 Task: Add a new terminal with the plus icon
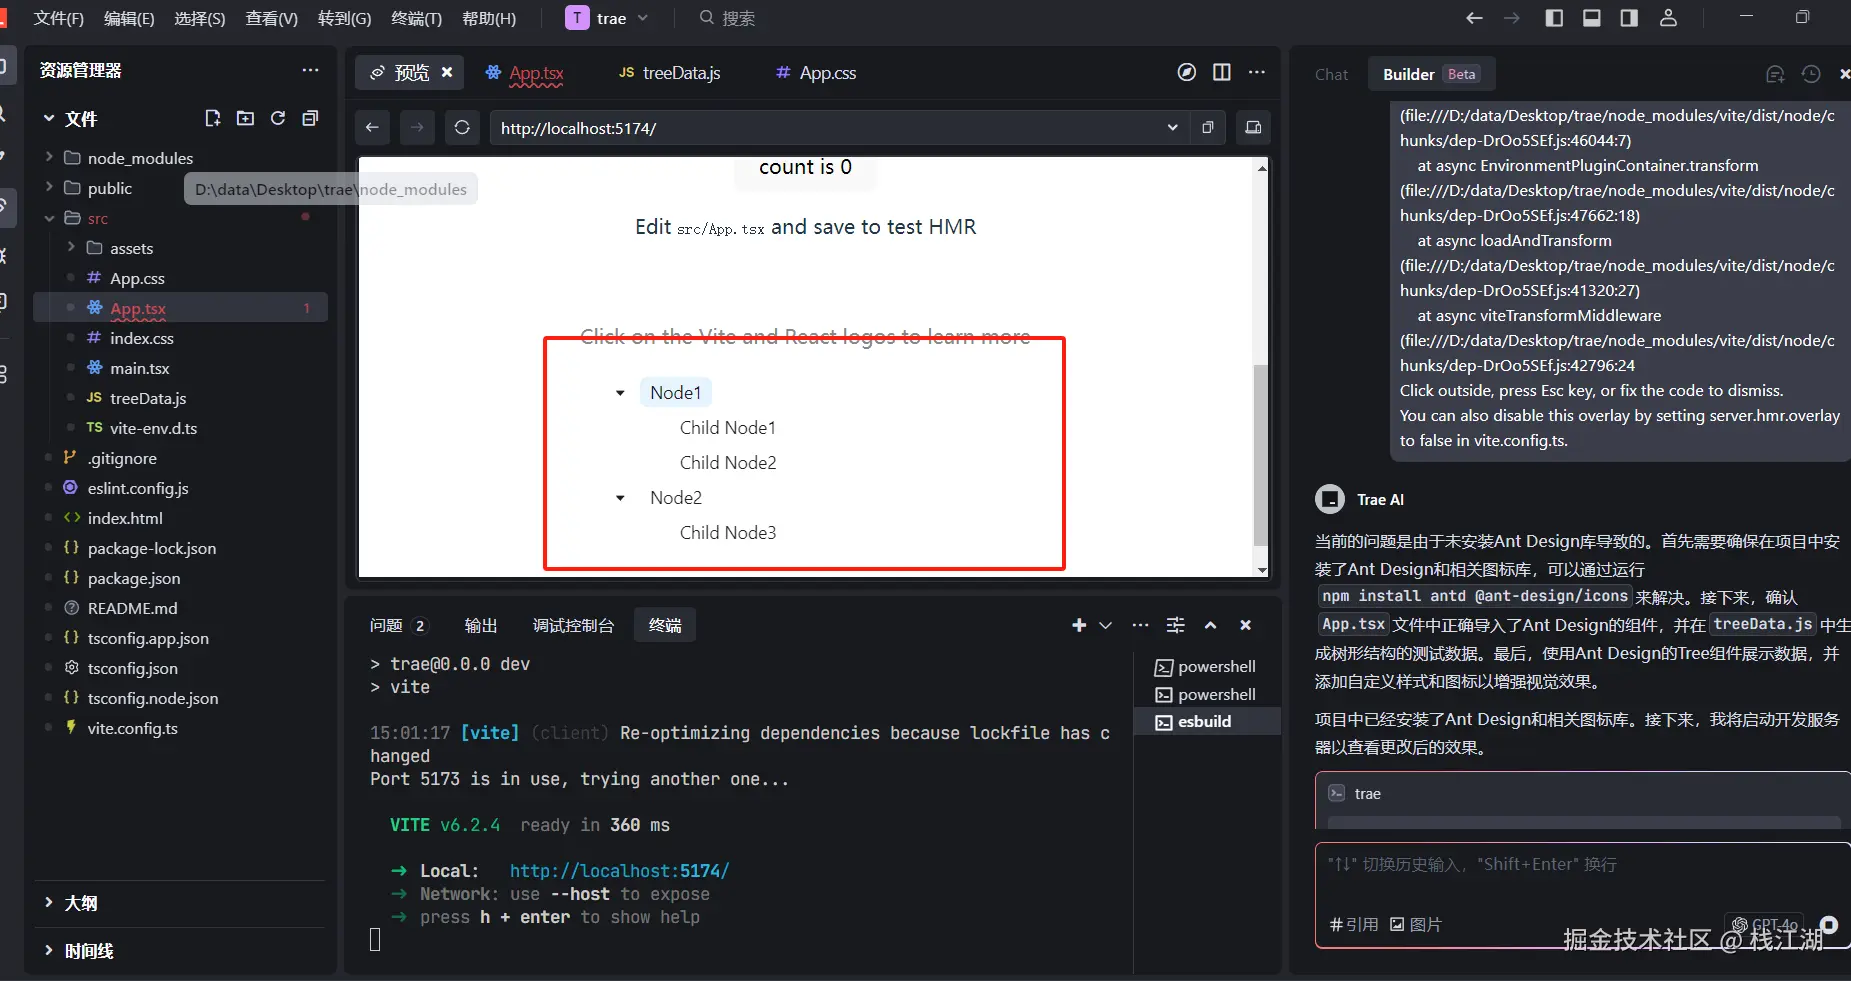(1079, 625)
